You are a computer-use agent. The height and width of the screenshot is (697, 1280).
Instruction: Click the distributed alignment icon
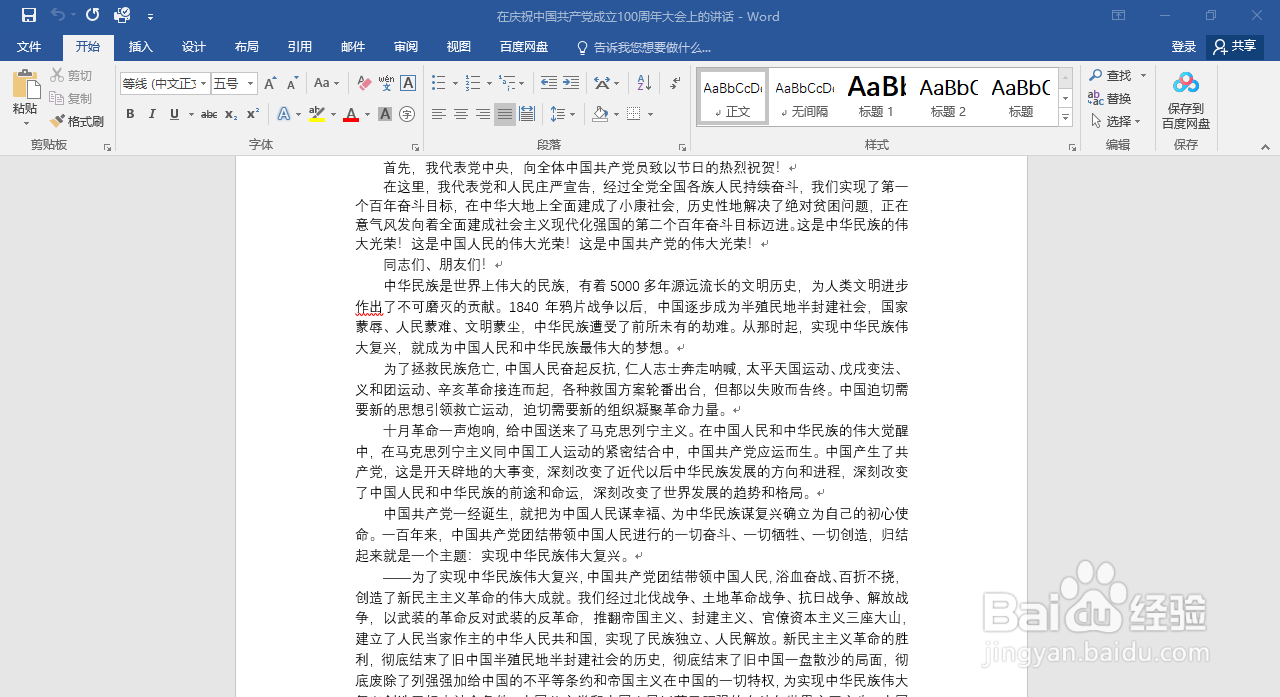click(527, 114)
